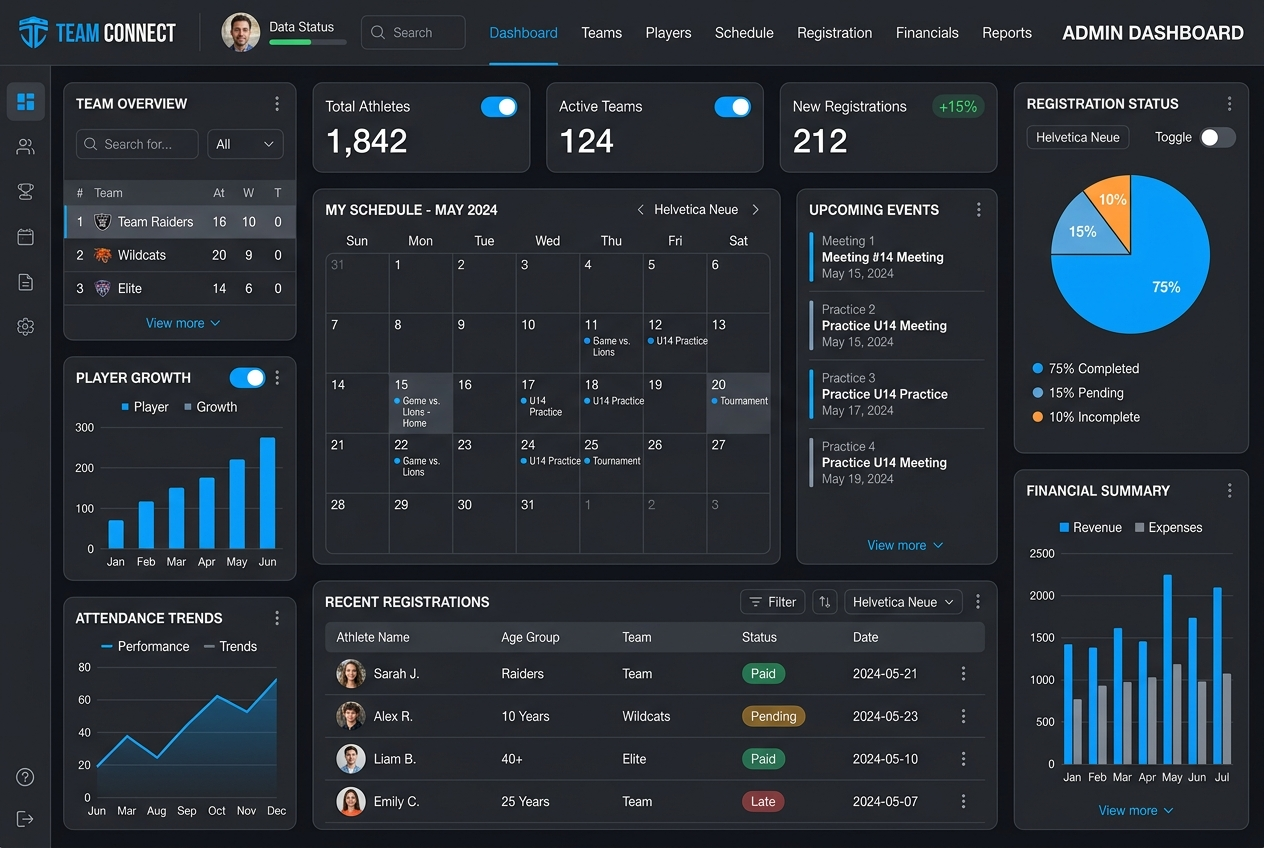1264x848 pixels.
Task: Click the people icon in the left sidebar
Action: click(26, 147)
